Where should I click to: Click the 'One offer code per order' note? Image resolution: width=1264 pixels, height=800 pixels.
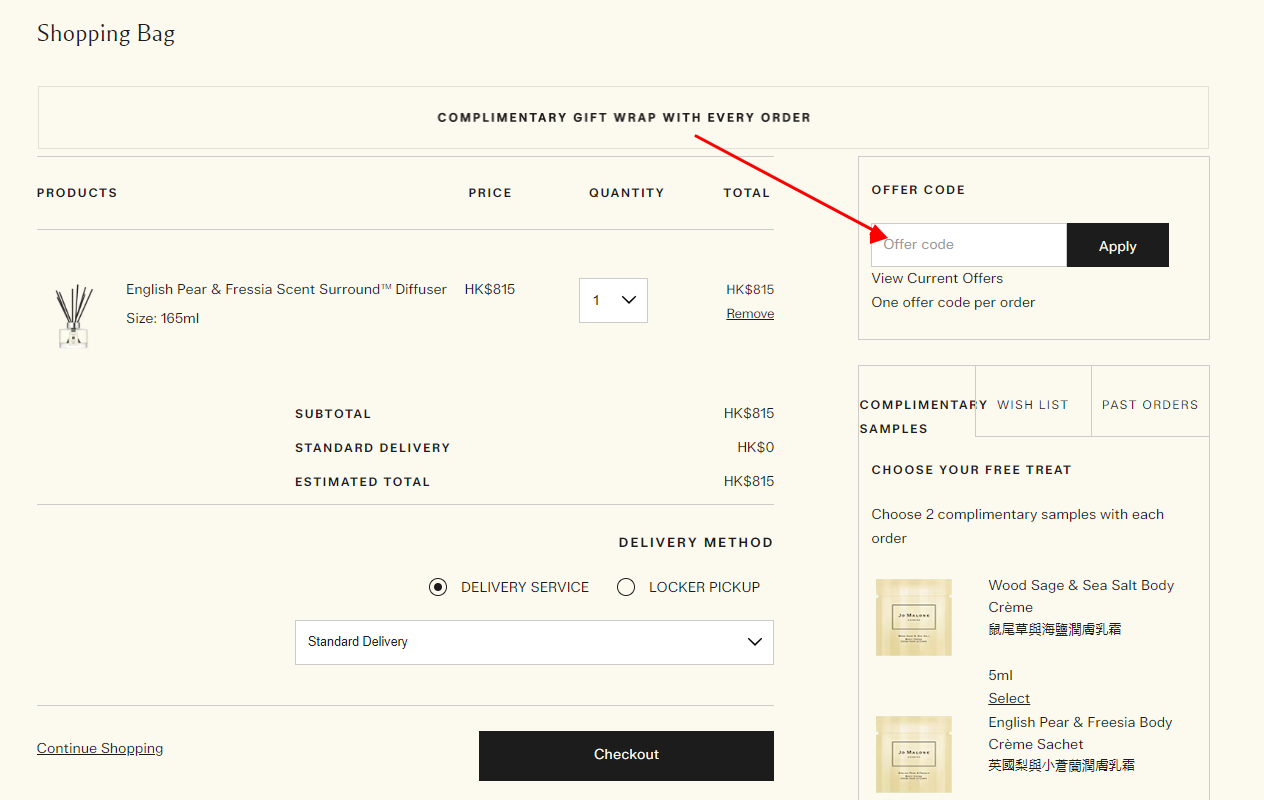point(953,302)
